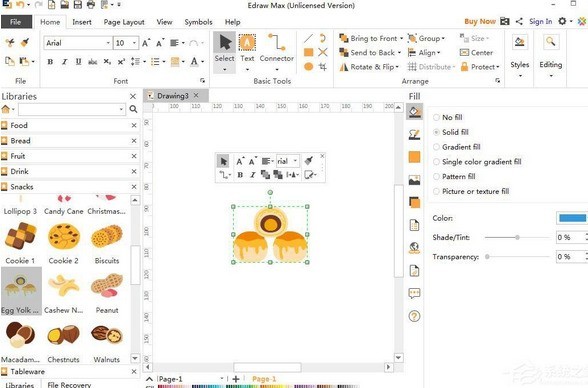Image resolution: width=588 pixels, height=388 pixels.
Task: Close the Snacks library
Action: click(134, 187)
